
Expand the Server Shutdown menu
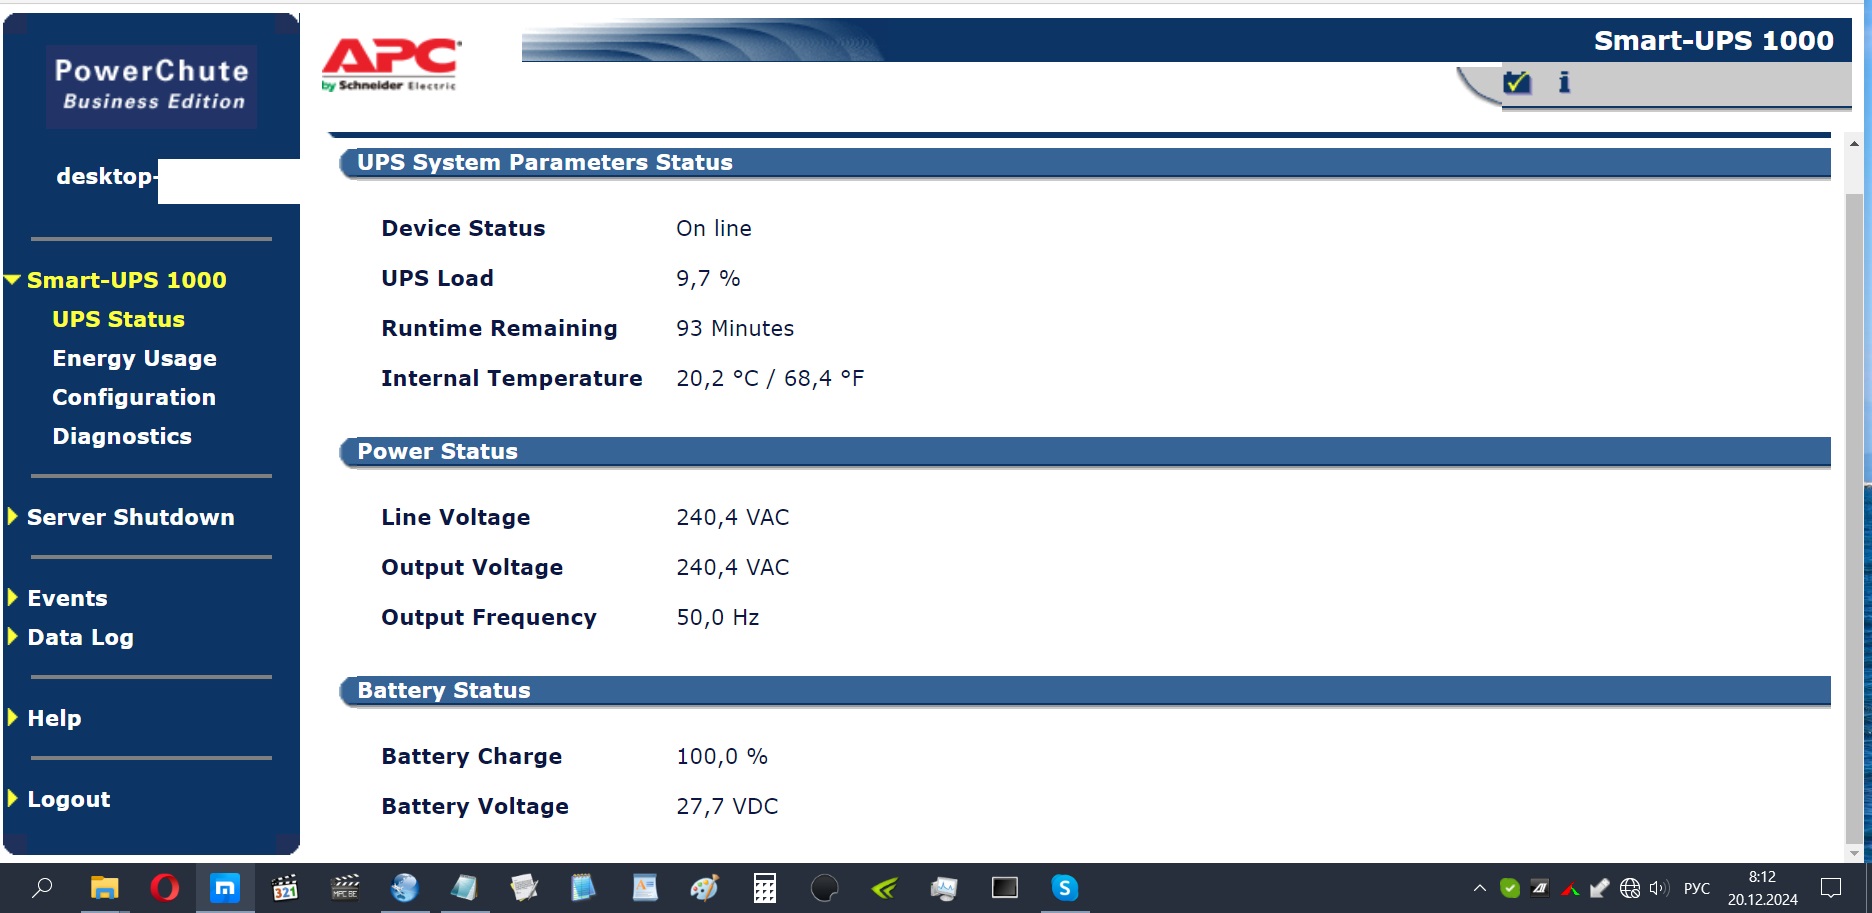click(x=13, y=517)
